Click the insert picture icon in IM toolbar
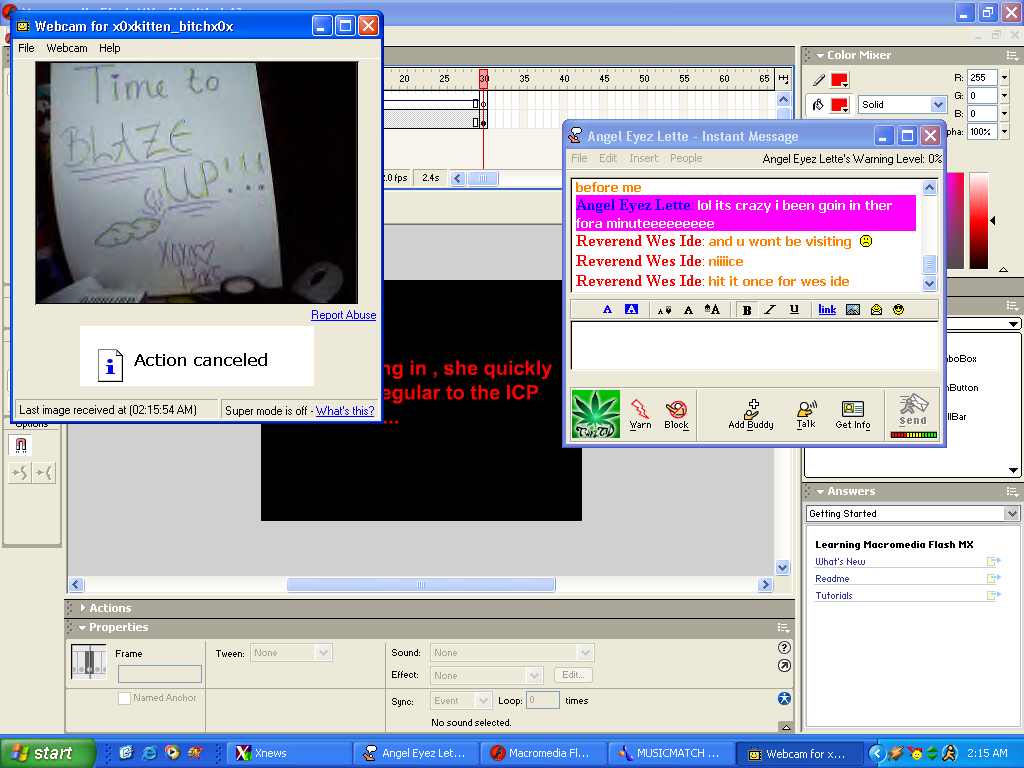This screenshot has height=768, width=1024. (x=853, y=310)
